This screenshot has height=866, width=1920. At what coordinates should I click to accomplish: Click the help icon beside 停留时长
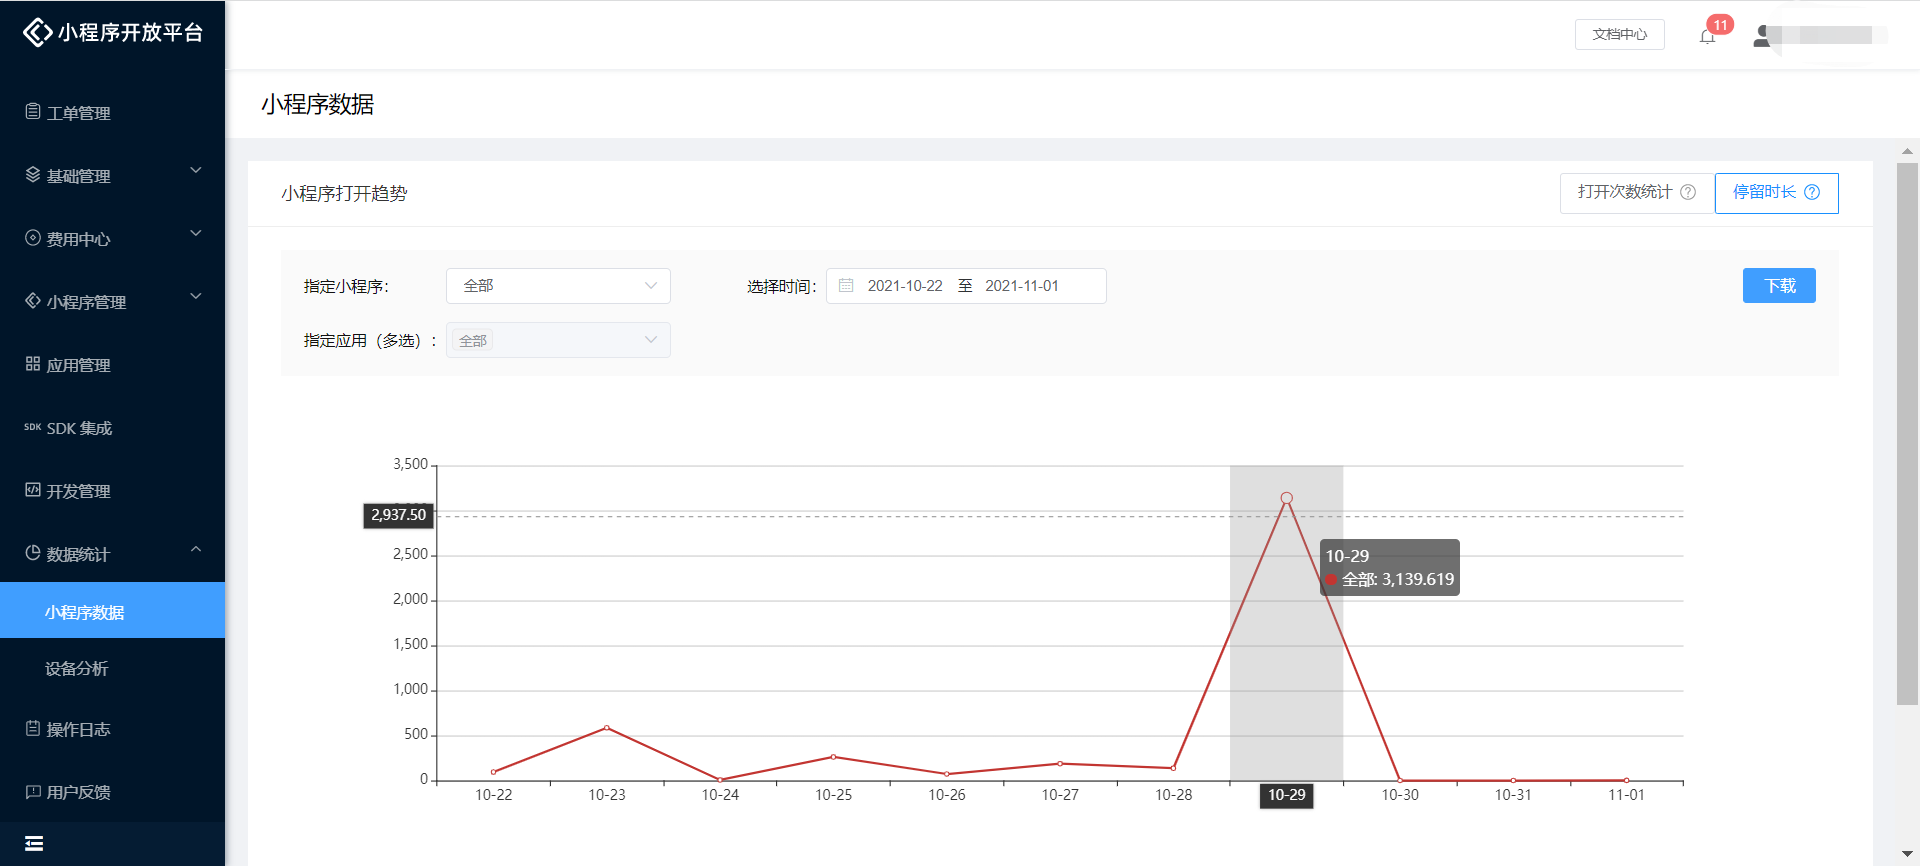pos(1812,192)
